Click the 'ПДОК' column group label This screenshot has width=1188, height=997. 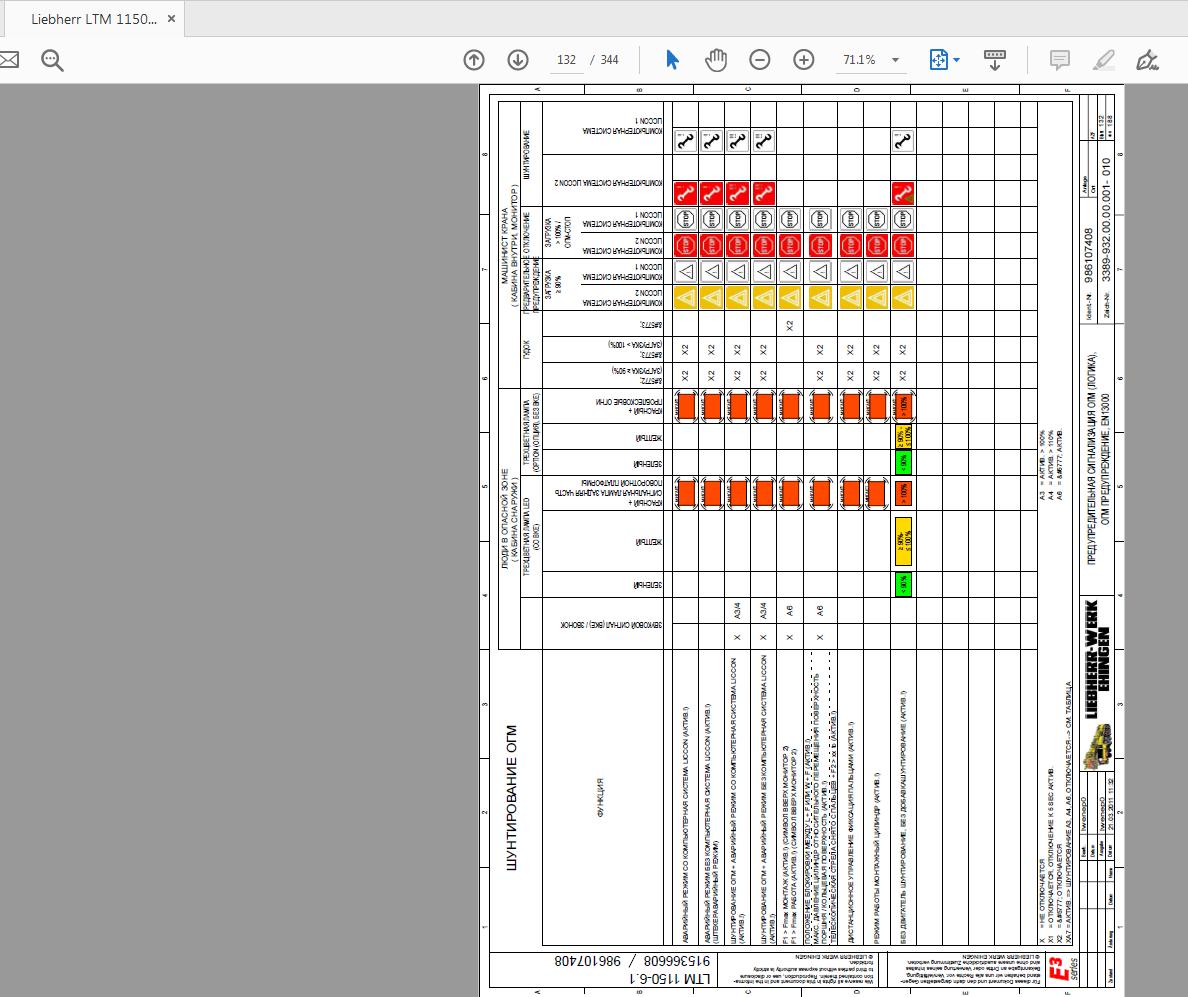pyautogui.click(x=527, y=349)
